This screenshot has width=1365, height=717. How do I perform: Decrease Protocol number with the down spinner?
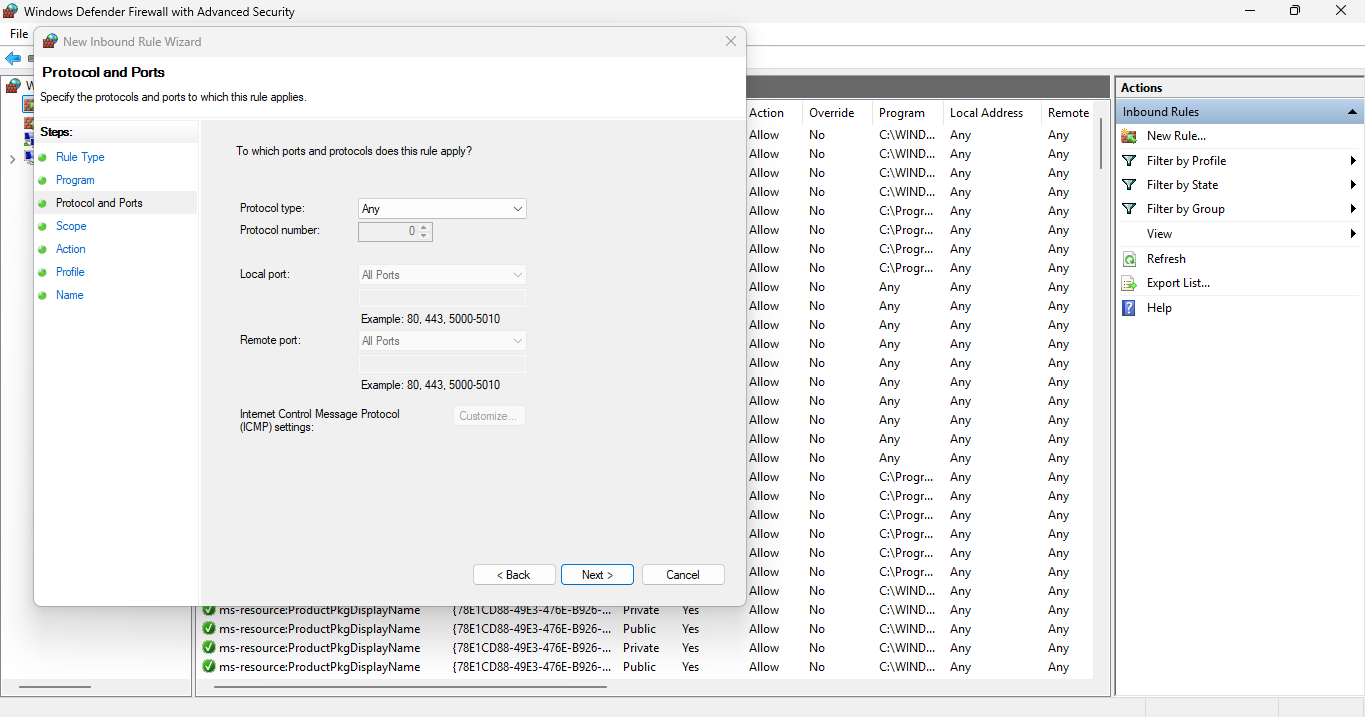pos(425,236)
